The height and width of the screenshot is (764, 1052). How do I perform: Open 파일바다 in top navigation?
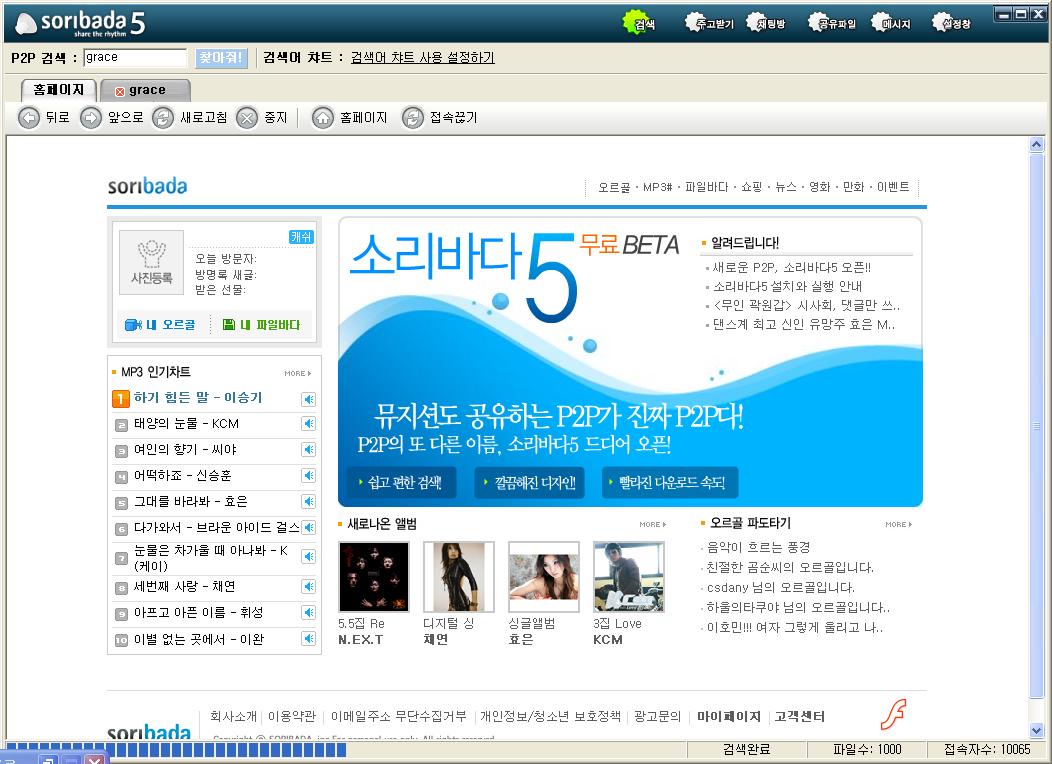[706, 187]
